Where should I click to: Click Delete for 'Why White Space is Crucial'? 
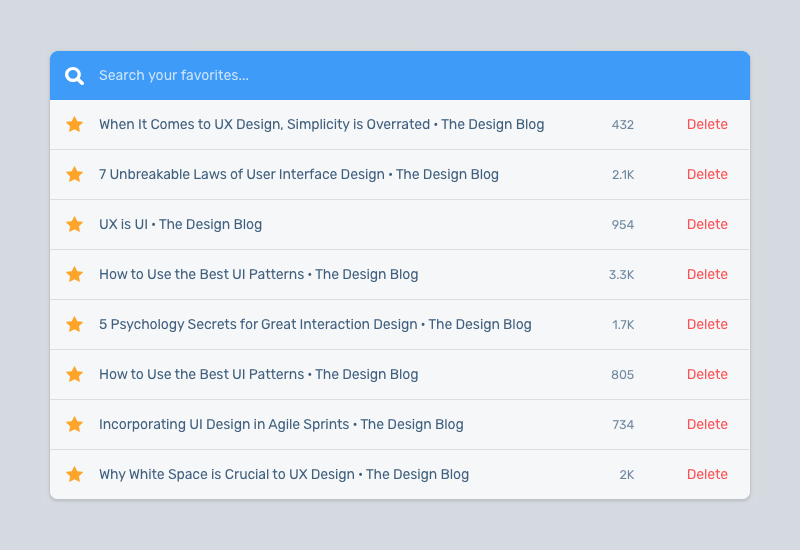tap(707, 475)
